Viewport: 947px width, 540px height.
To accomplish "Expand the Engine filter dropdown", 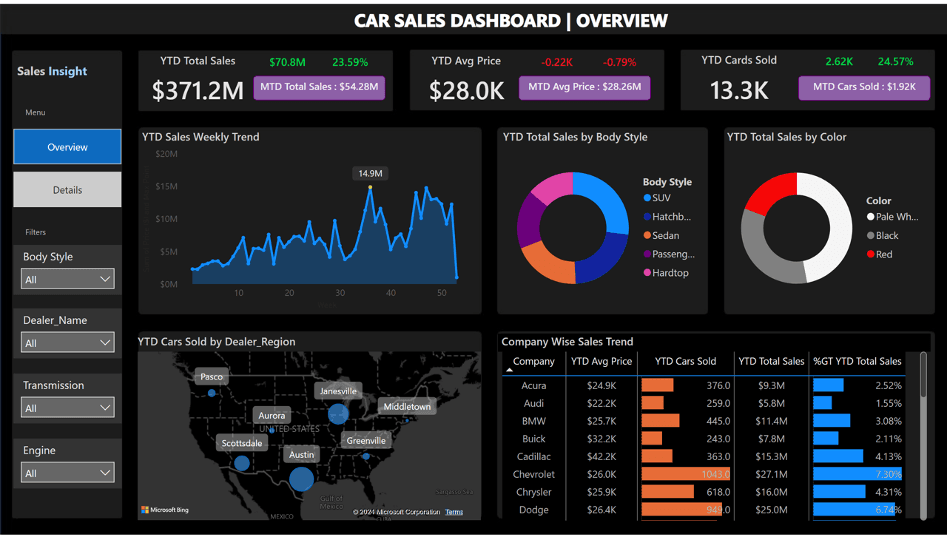I will (68, 473).
